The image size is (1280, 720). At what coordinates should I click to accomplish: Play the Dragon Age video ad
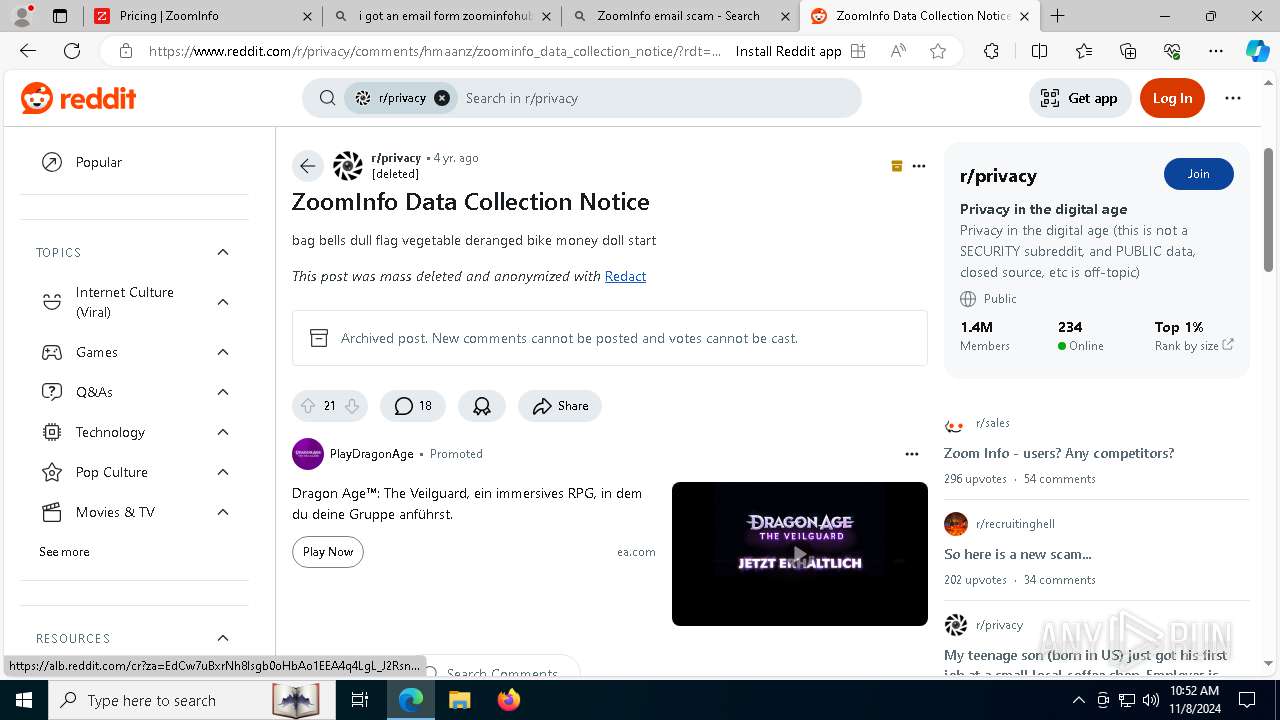[x=800, y=554]
